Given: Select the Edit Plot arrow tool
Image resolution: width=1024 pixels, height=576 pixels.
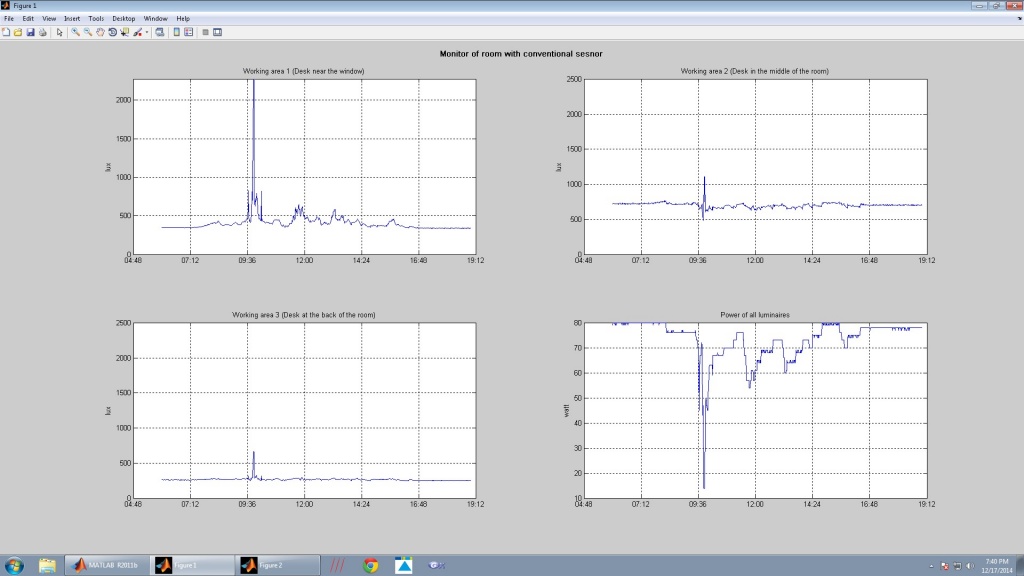Looking at the screenshot, I should coord(59,32).
